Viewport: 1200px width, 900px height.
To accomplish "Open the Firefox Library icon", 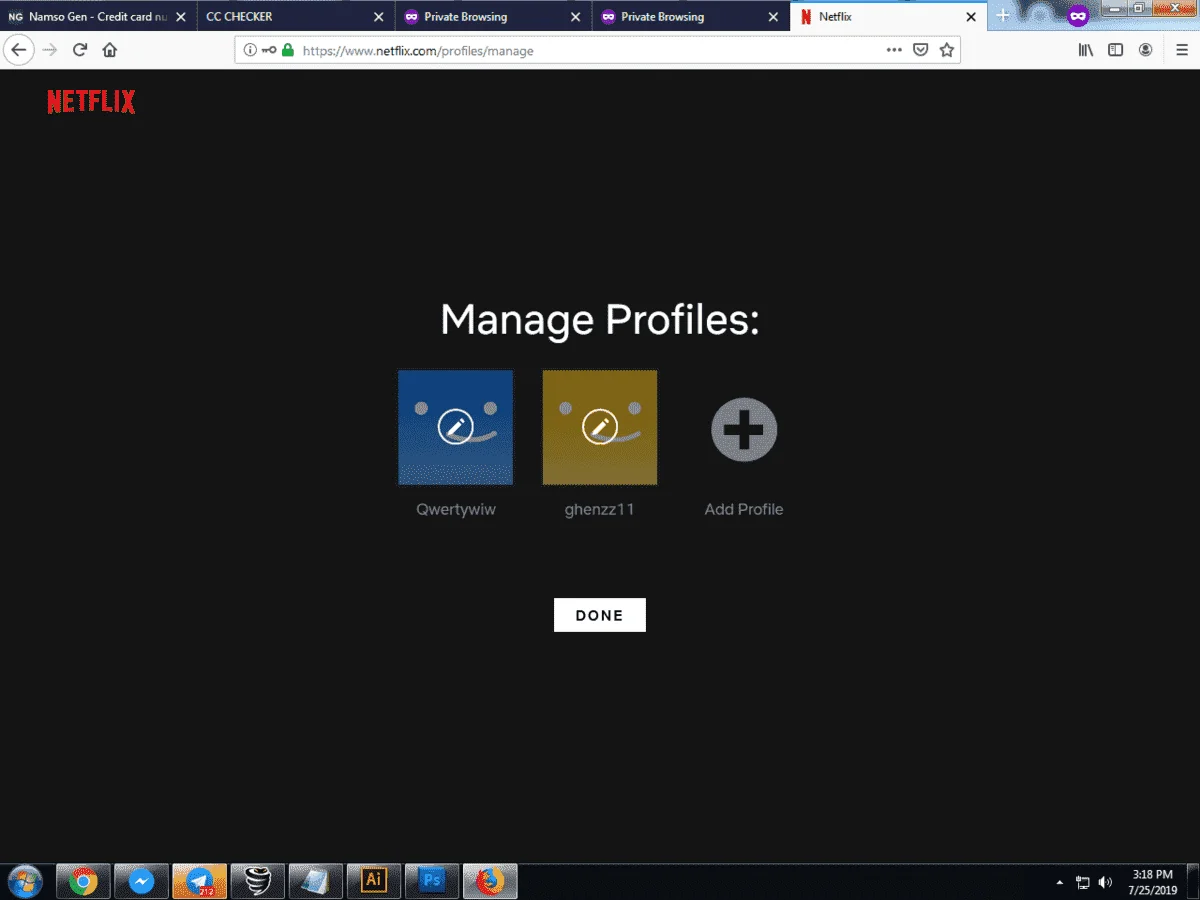I will pos(1086,50).
